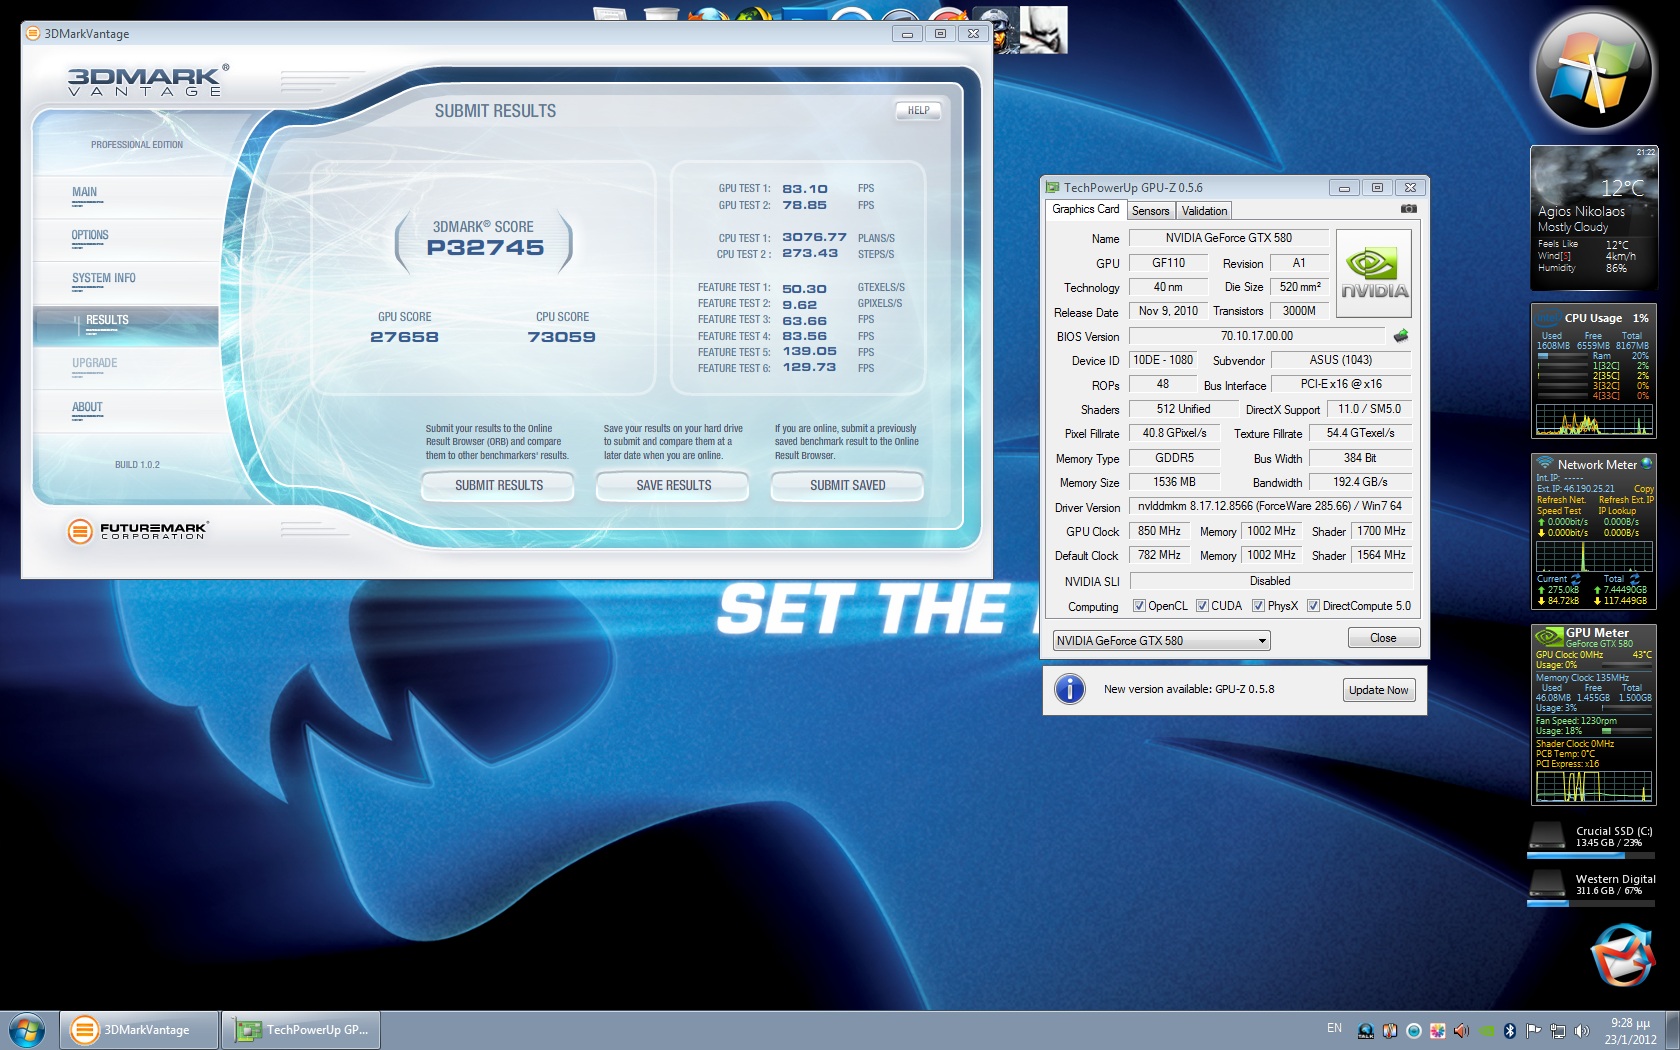
Task: Click the wifi icon in Network Meter
Action: [1545, 463]
